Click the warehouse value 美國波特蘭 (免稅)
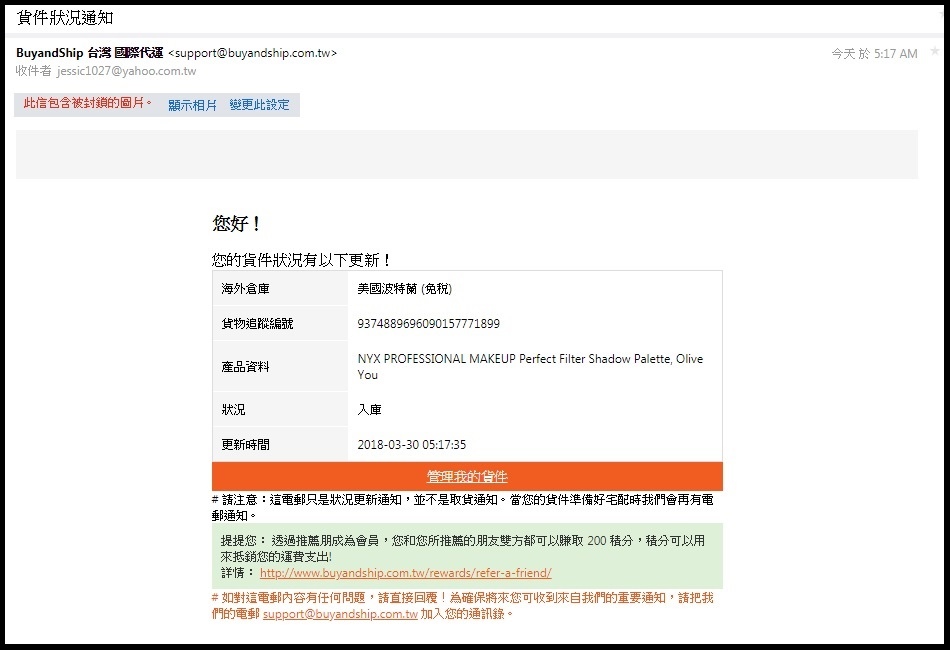Image resolution: width=950 pixels, height=650 pixels. 404,289
